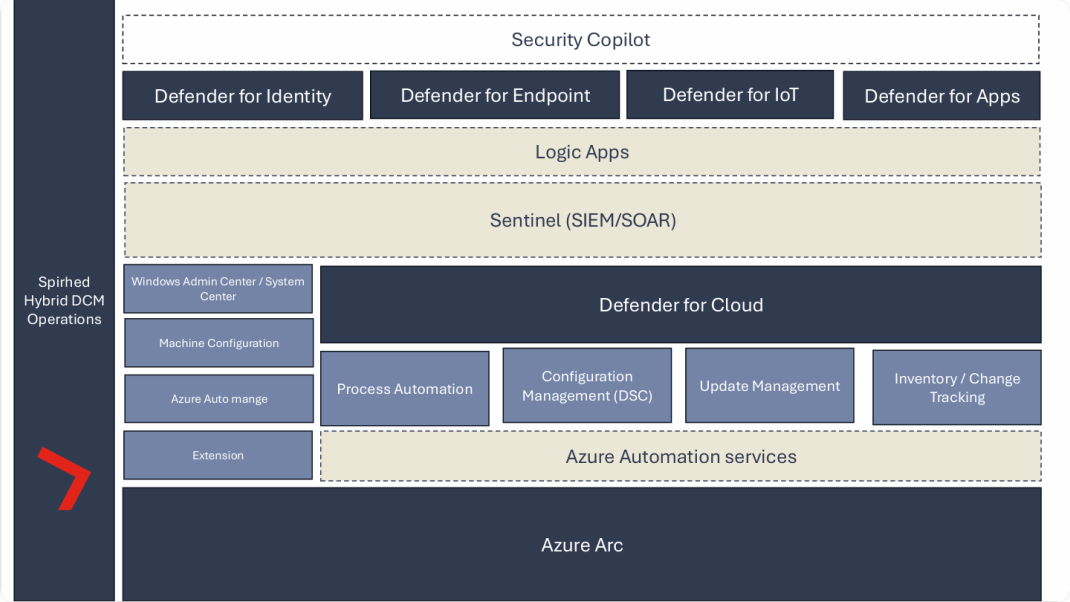The image size is (1070, 602).
Task: Click the Update Management tile
Action: click(x=769, y=386)
